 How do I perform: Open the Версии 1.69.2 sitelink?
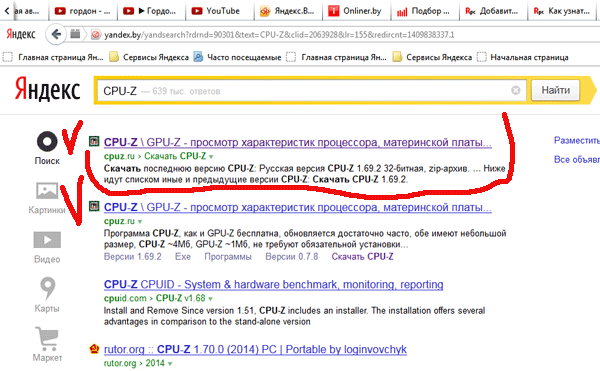pos(132,257)
